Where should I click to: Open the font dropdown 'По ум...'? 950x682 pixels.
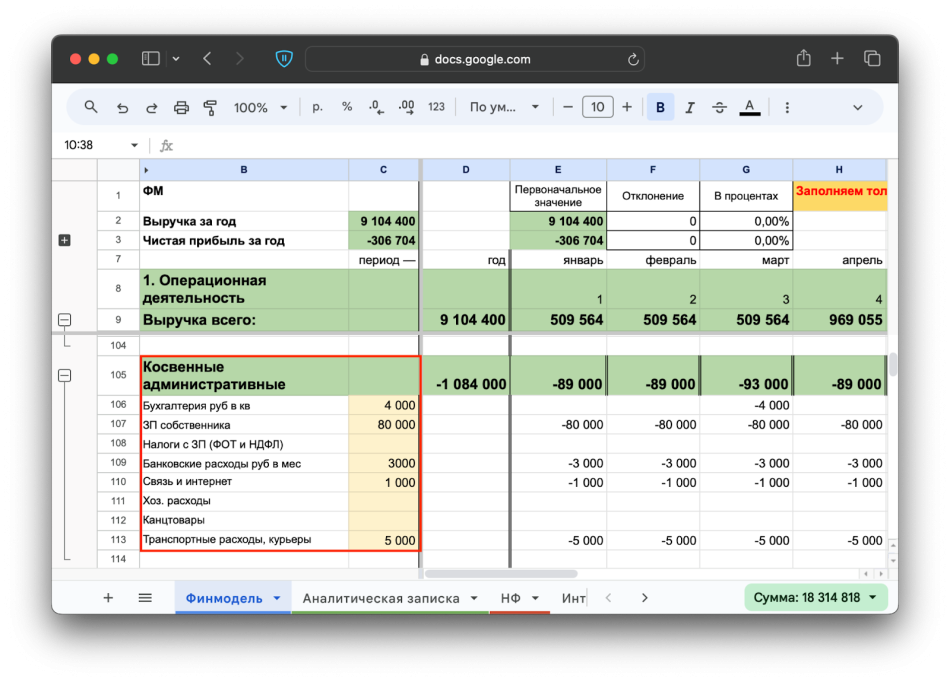click(x=504, y=107)
